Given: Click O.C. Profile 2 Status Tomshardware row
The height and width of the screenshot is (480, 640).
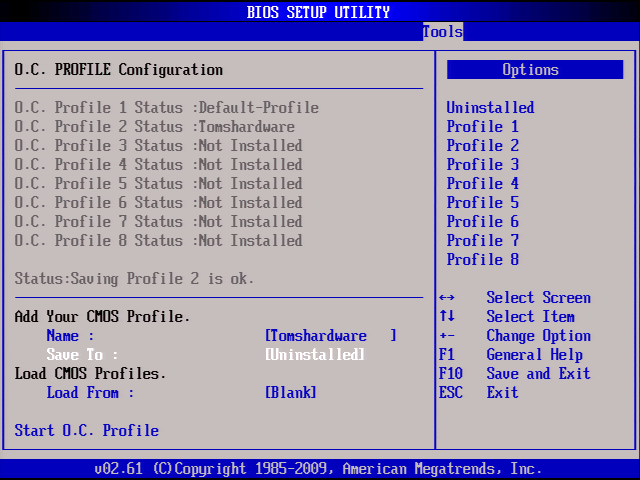Looking at the screenshot, I should point(155,127).
